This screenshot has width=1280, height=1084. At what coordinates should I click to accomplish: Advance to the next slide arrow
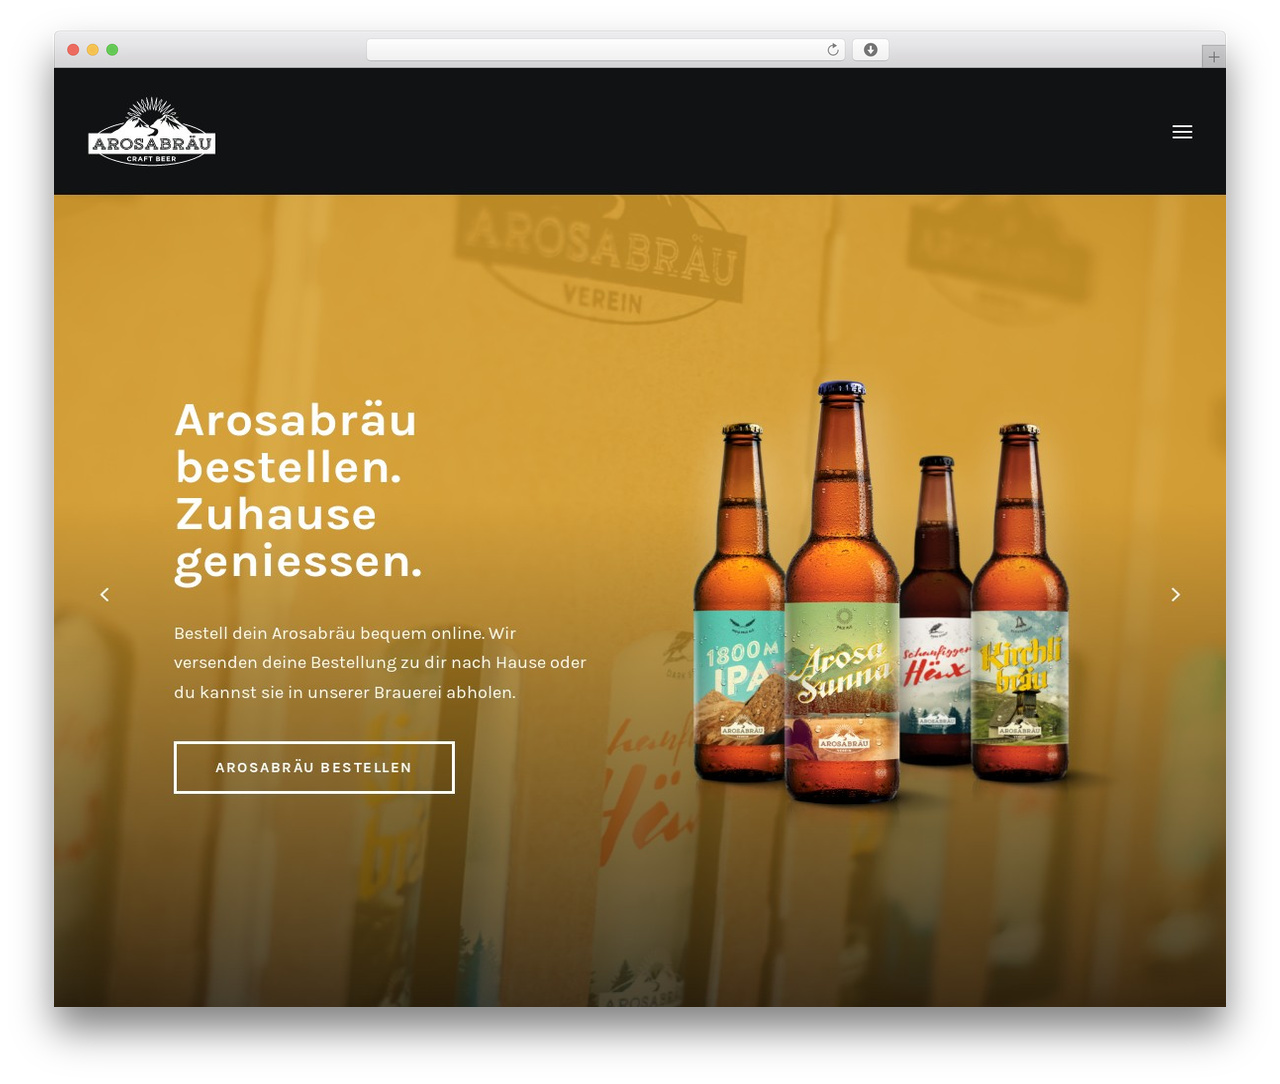click(1176, 594)
